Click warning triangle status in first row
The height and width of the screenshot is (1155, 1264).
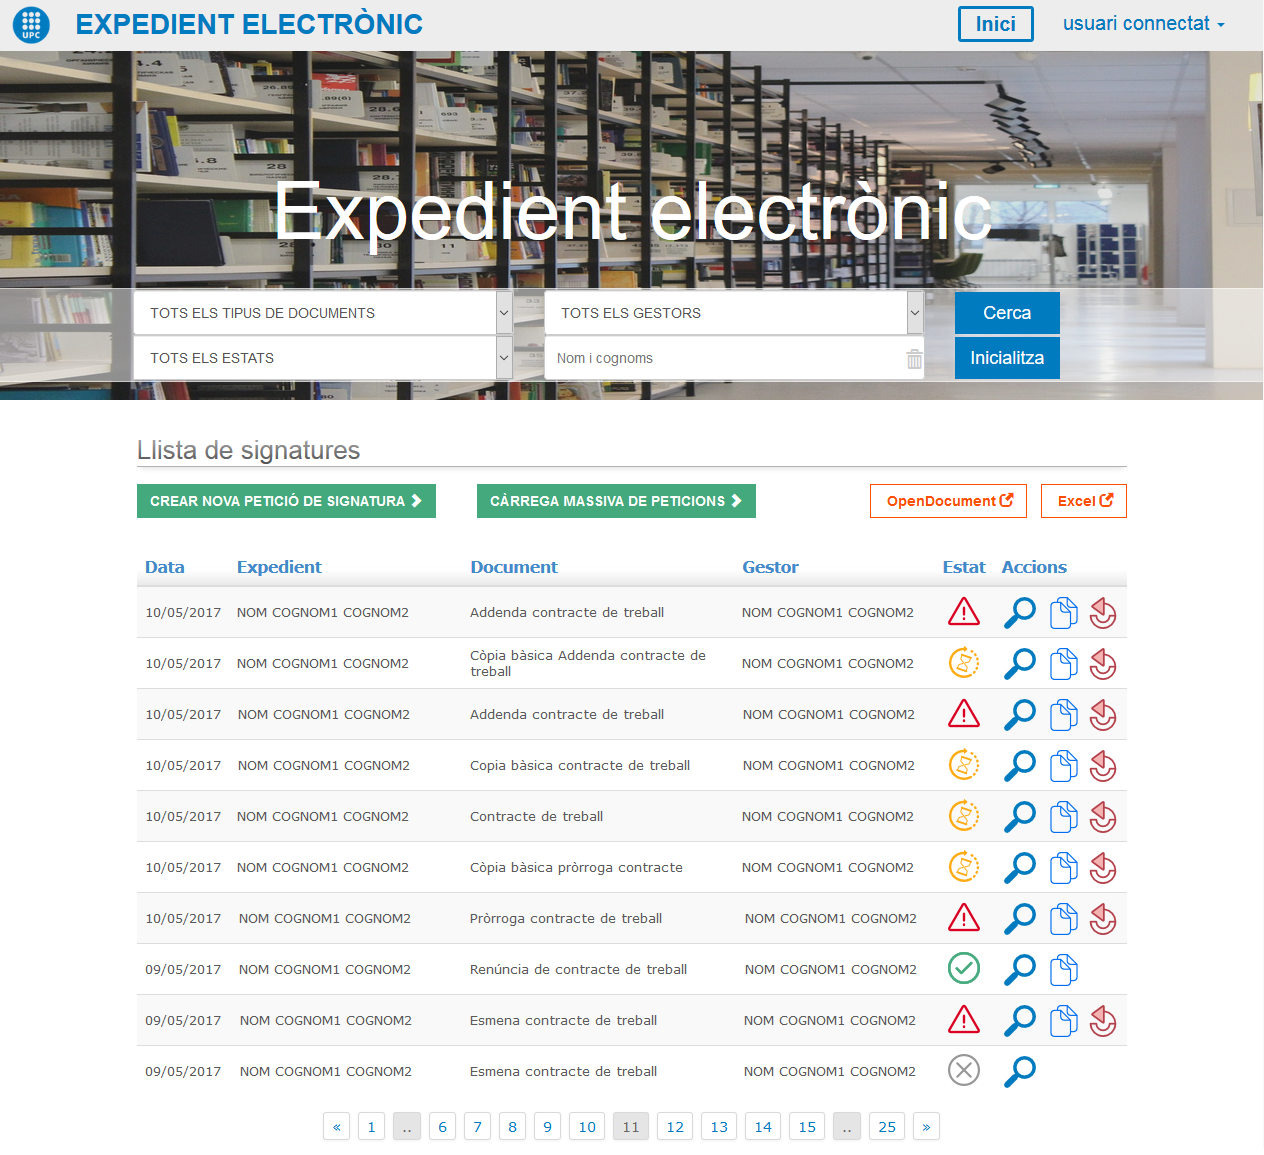(x=963, y=612)
